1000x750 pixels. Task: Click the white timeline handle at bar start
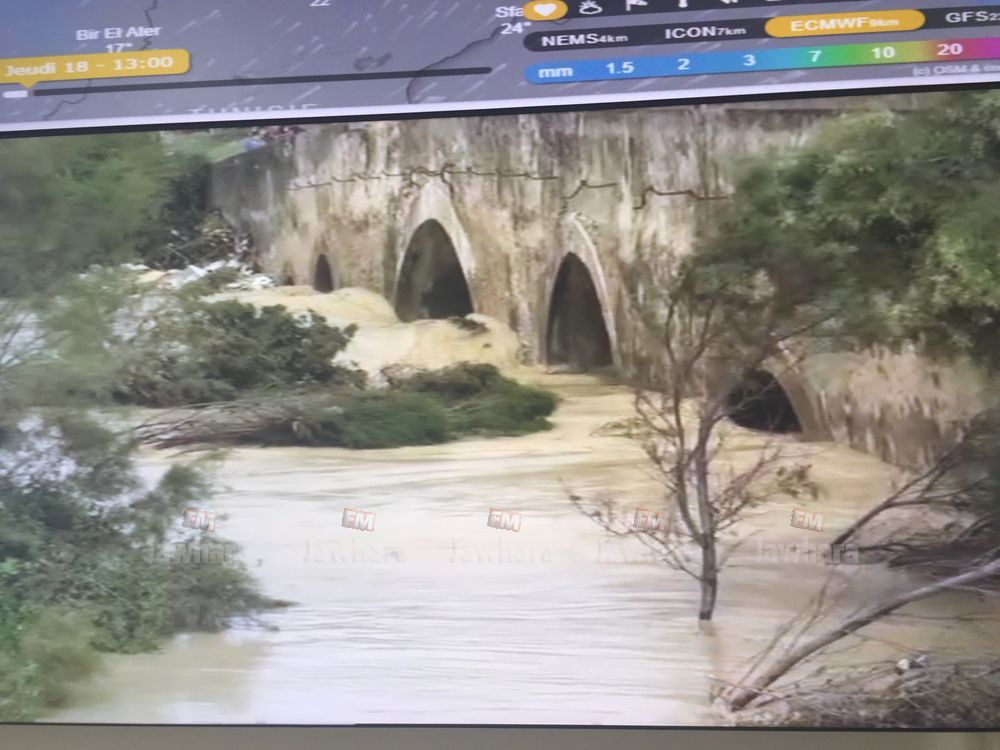(14, 94)
